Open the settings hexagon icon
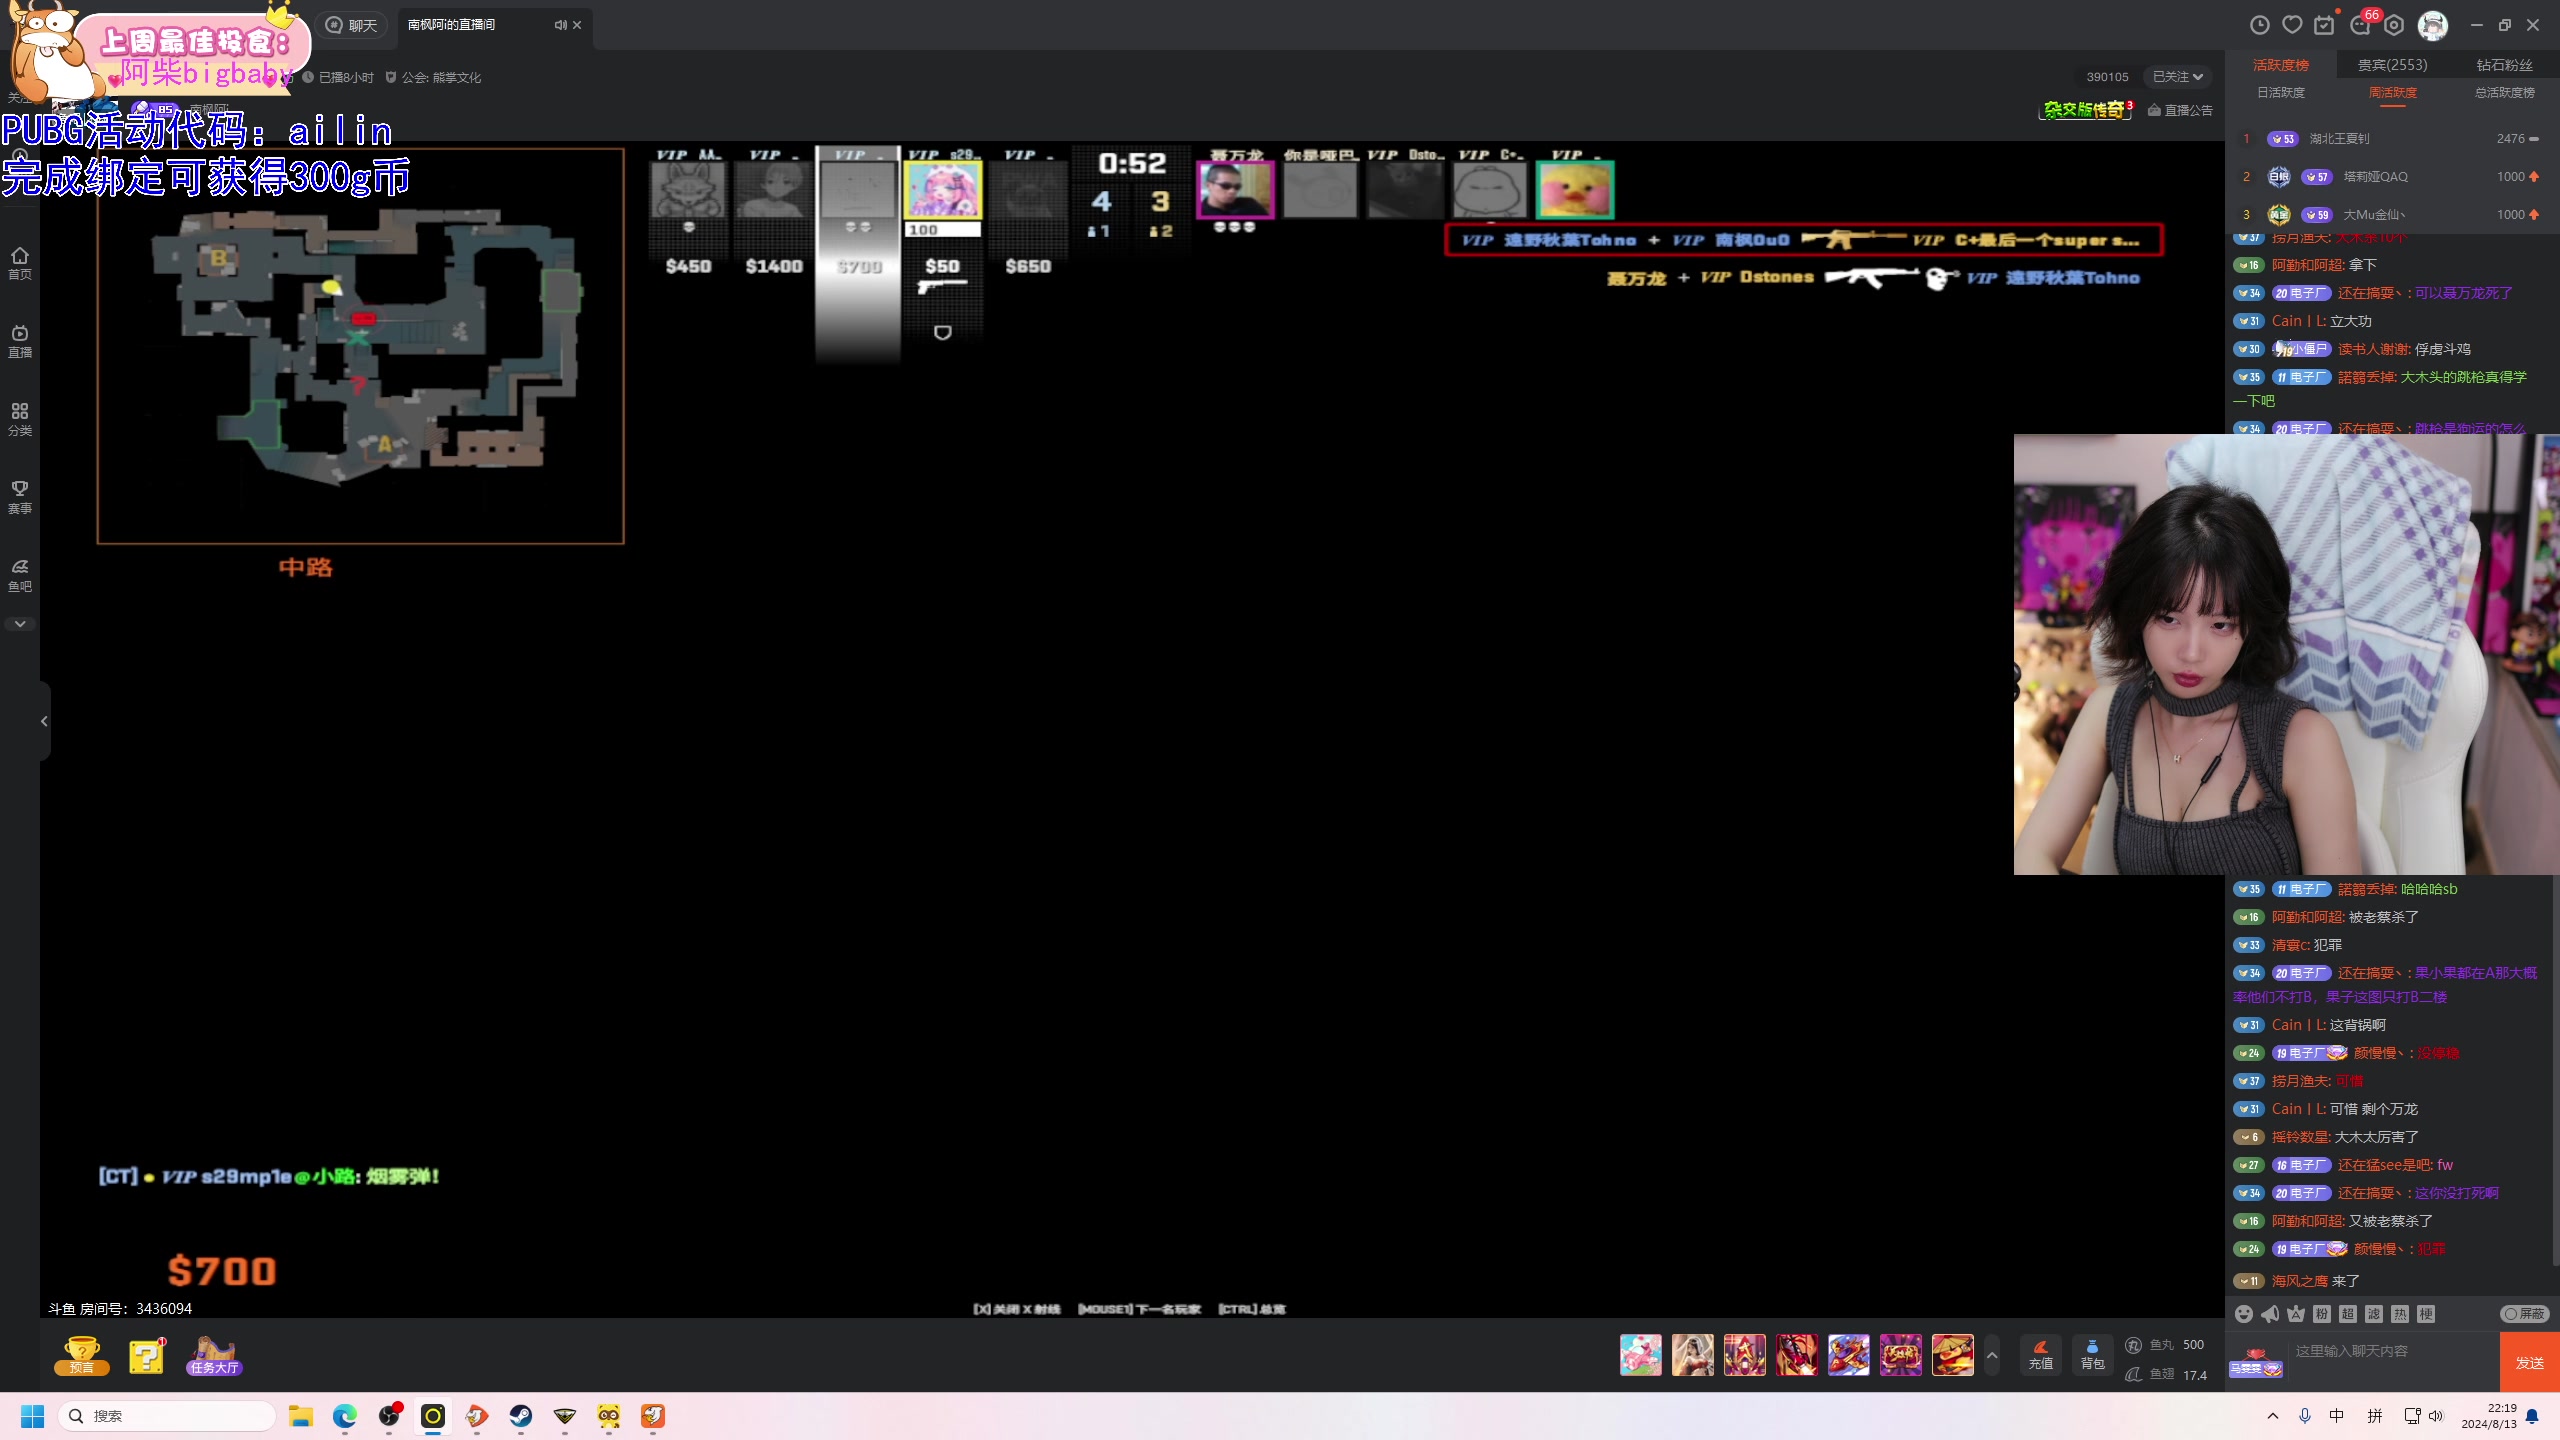 (2394, 25)
